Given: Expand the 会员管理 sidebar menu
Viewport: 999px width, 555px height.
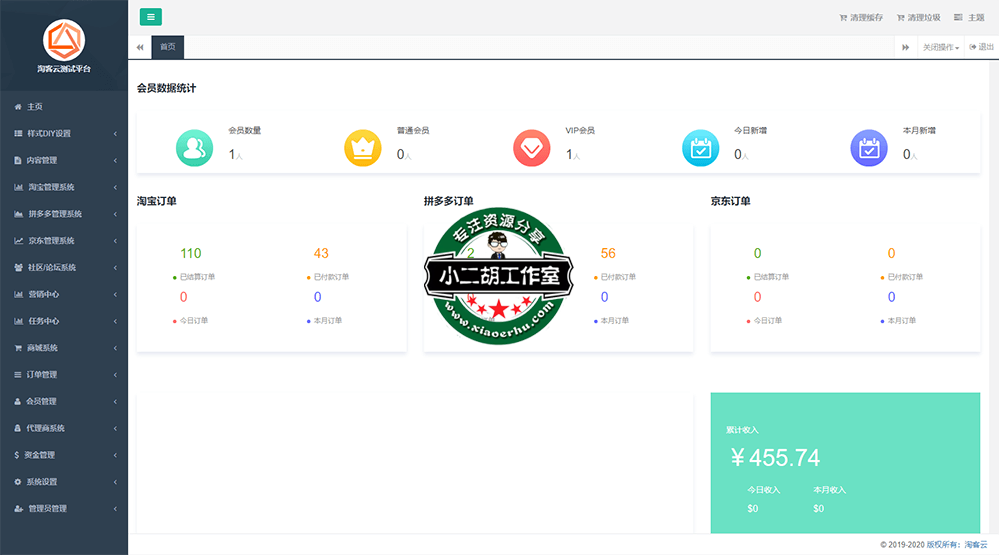Looking at the screenshot, I should coord(64,401).
